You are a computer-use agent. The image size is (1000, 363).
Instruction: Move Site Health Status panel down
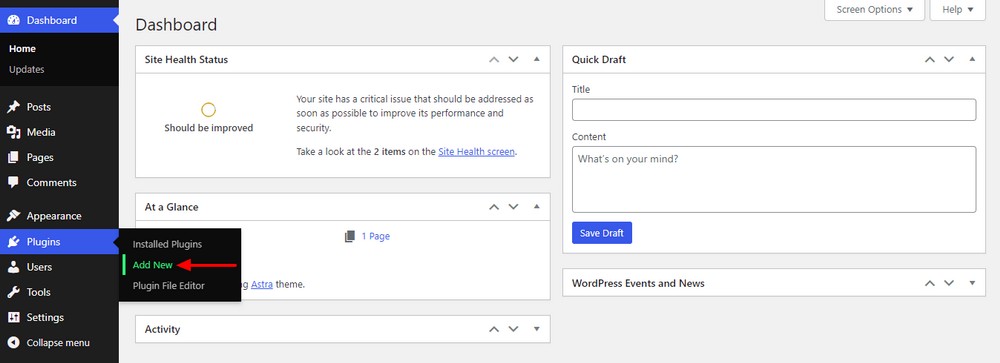coord(513,59)
